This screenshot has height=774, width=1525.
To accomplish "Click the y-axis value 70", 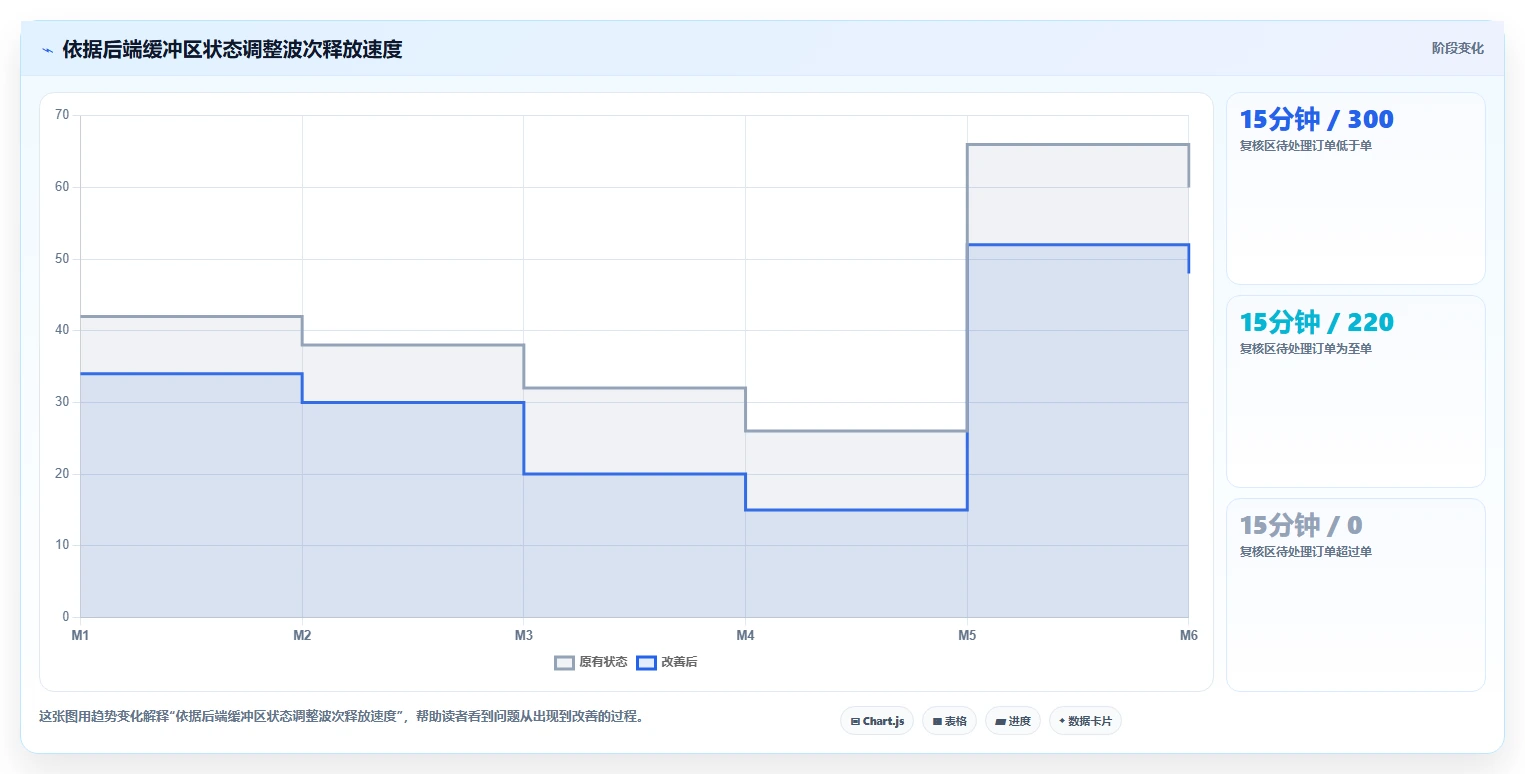I will [x=62, y=115].
